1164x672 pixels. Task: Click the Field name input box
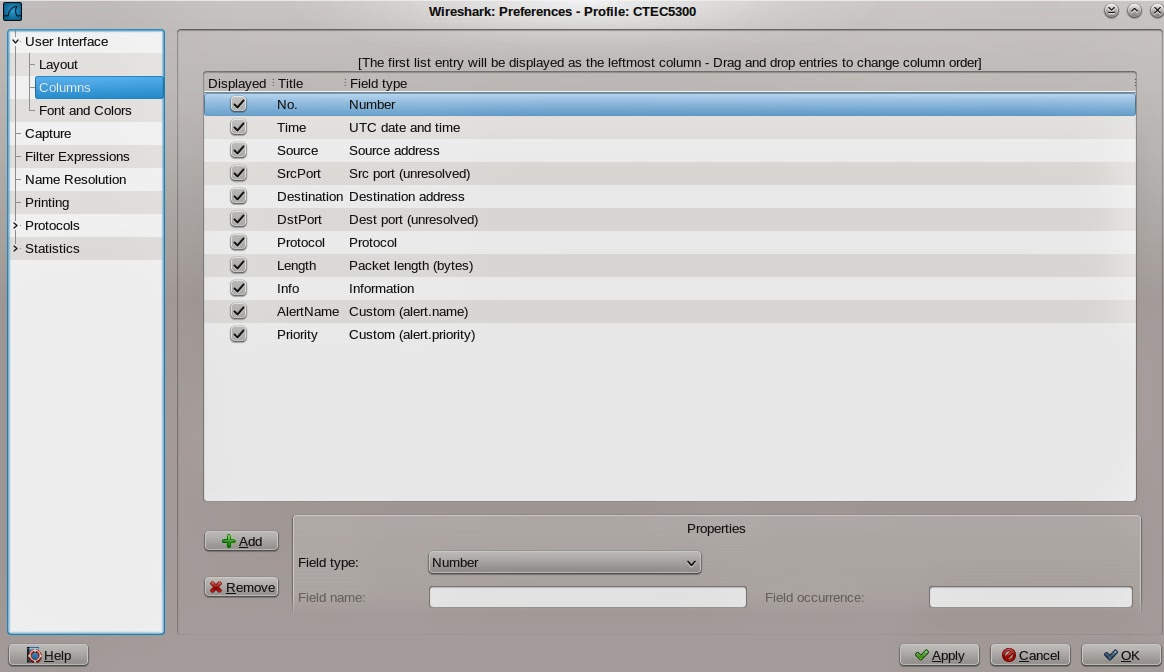tap(587, 597)
